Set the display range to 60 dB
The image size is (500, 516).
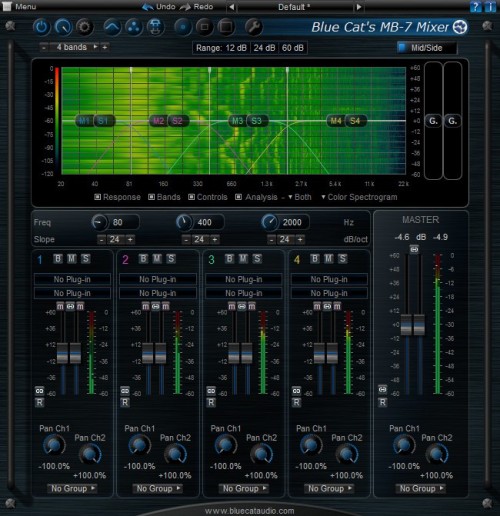(293, 48)
